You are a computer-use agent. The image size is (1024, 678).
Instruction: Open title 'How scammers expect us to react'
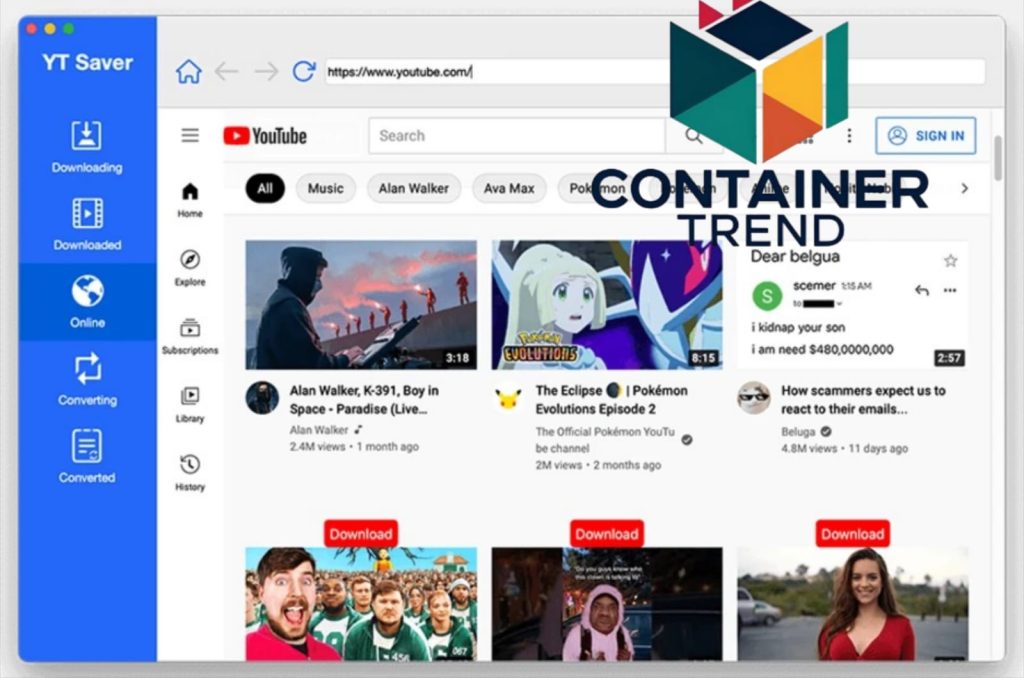pyautogui.click(x=863, y=400)
